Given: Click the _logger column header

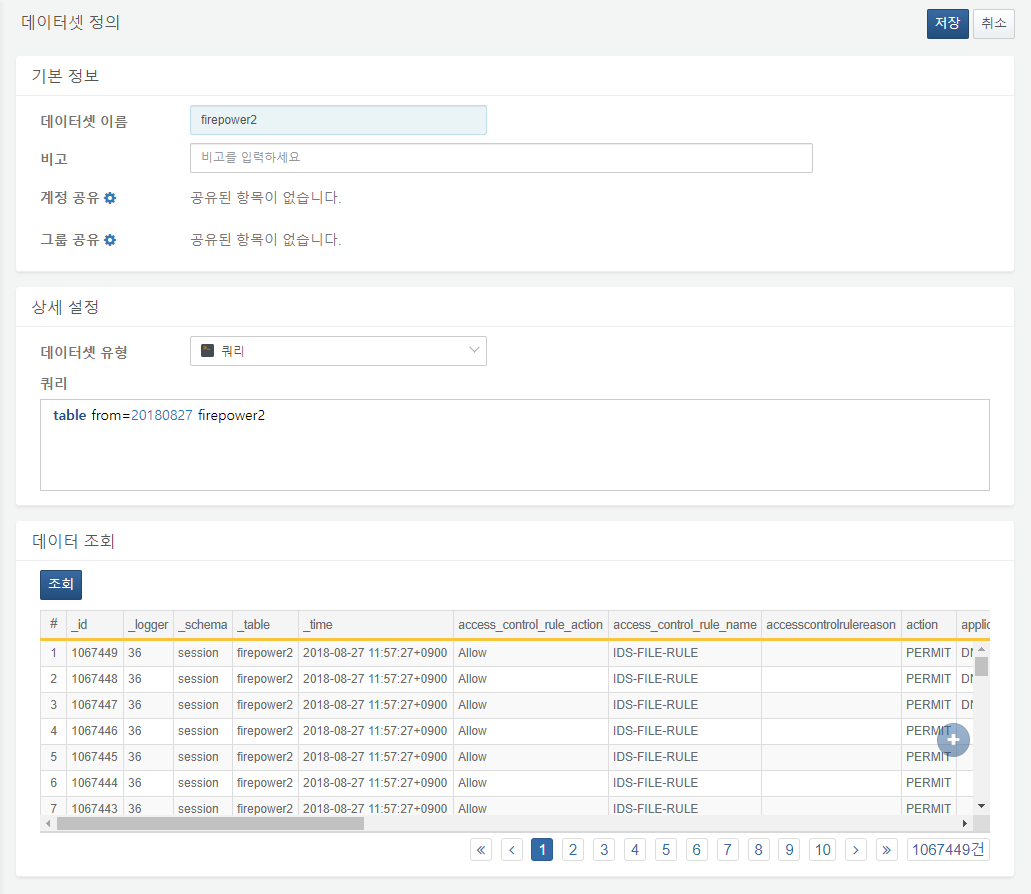Looking at the screenshot, I should coord(148,624).
